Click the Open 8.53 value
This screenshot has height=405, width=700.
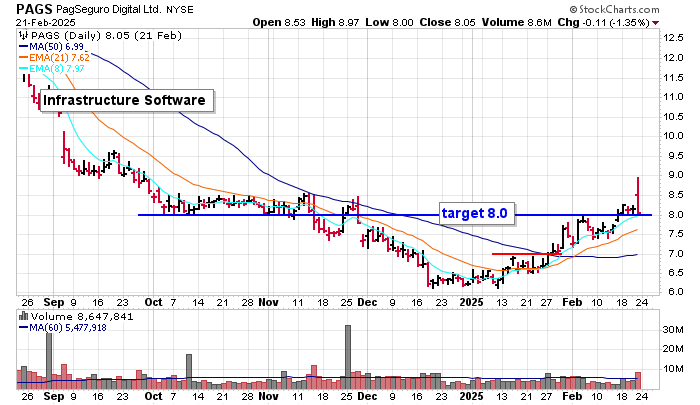point(279,22)
